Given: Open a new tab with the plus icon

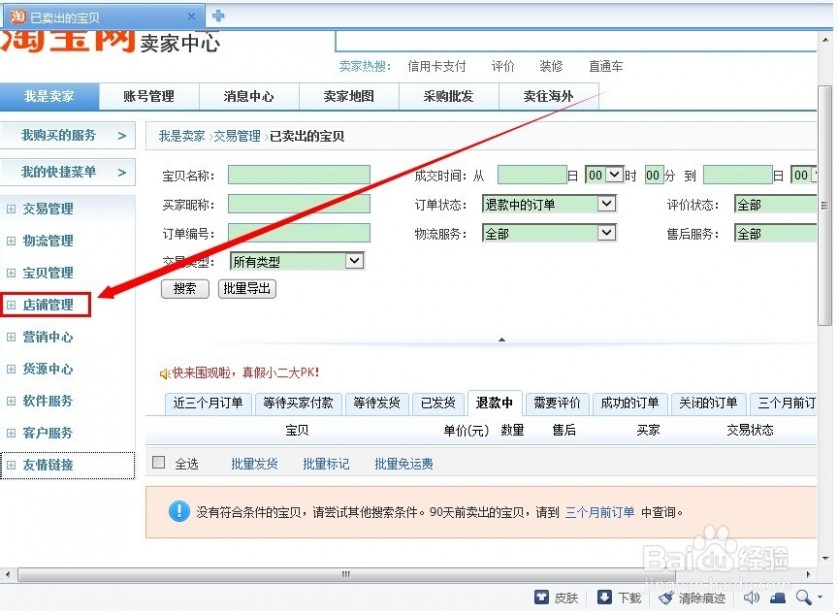Looking at the screenshot, I should 218,16.
